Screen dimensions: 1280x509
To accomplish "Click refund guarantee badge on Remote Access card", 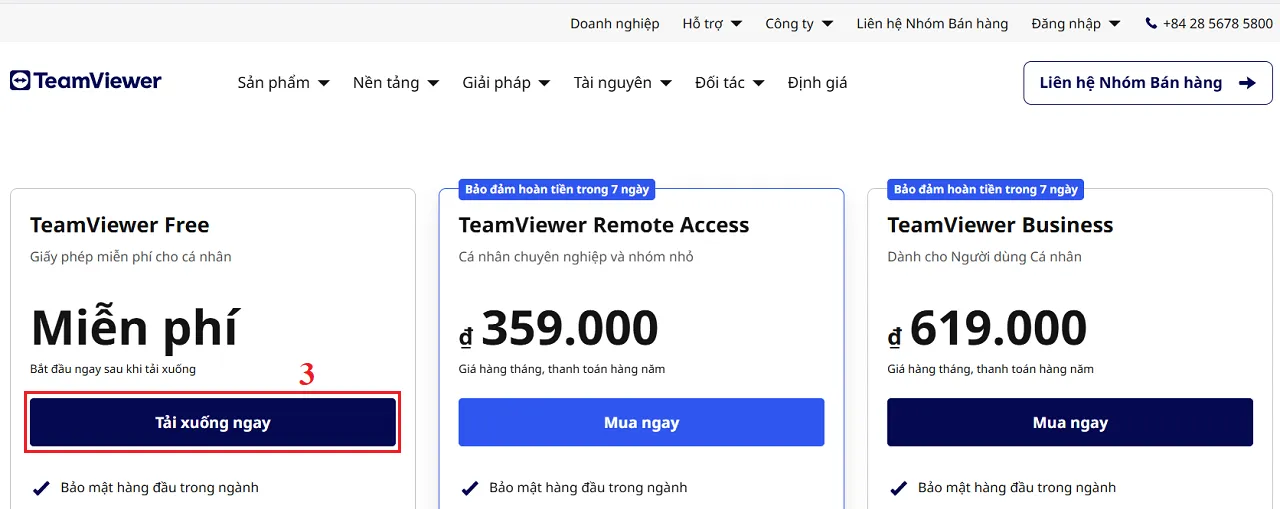I will pyautogui.click(x=557, y=189).
